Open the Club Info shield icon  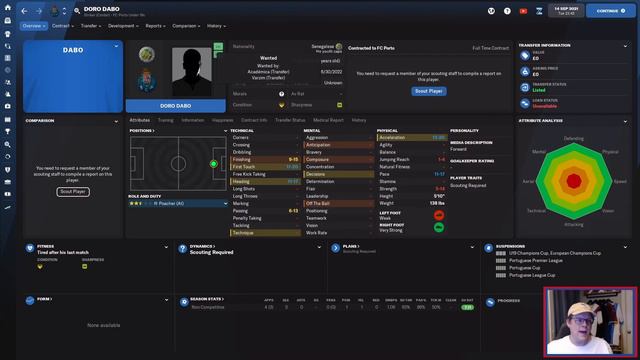point(8,170)
